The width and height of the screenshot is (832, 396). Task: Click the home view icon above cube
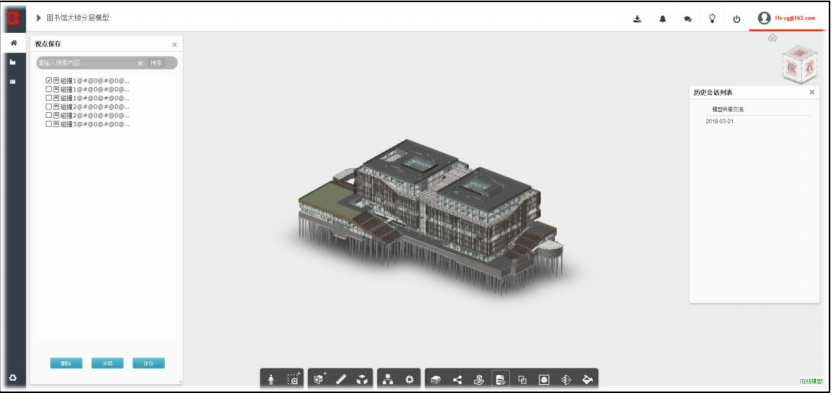tap(773, 38)
